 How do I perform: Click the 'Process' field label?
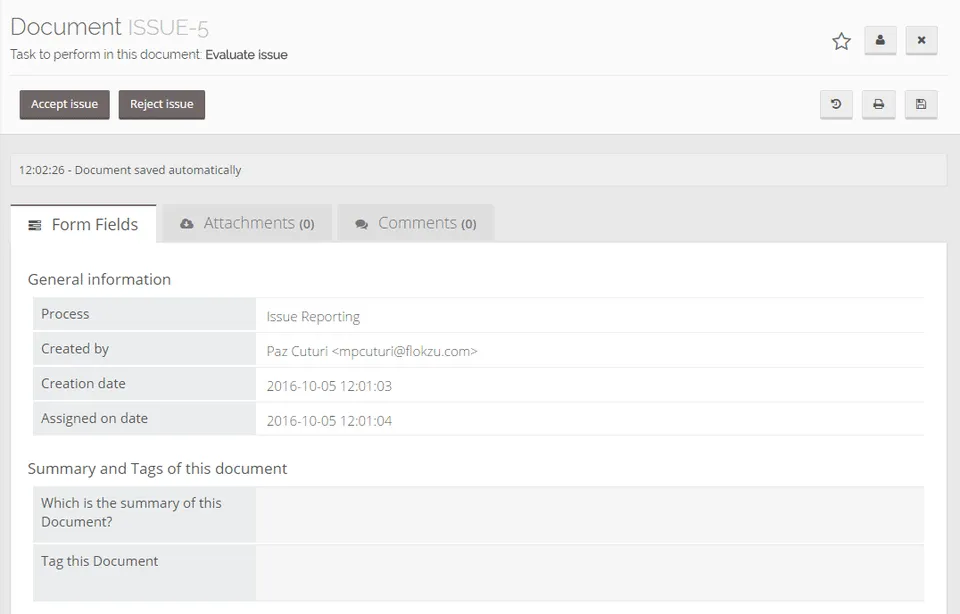65,313
